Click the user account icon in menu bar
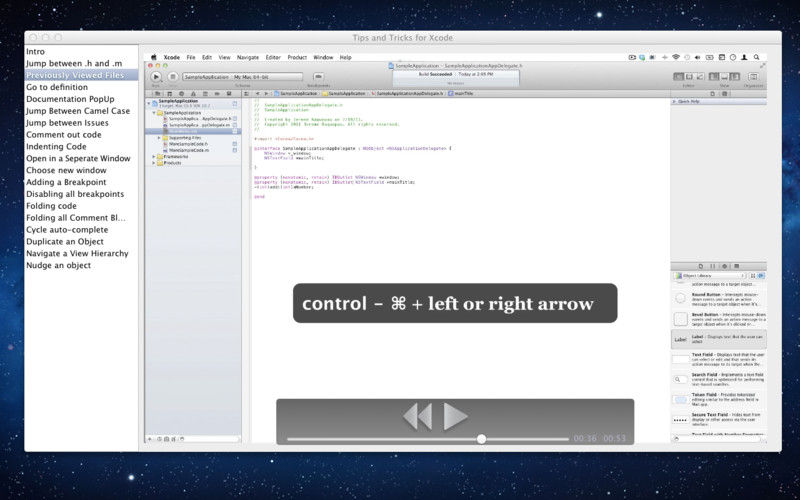 click(744, 57)
